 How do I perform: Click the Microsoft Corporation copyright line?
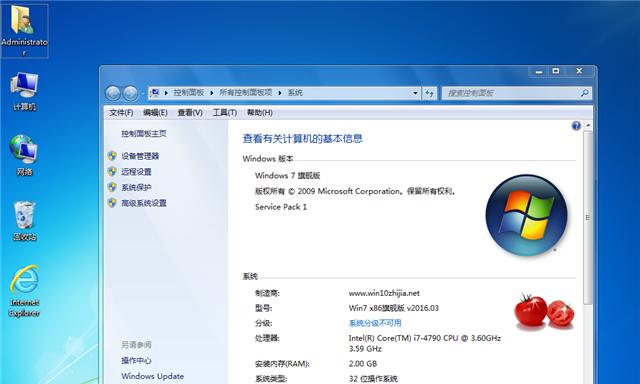pos(355,191)
